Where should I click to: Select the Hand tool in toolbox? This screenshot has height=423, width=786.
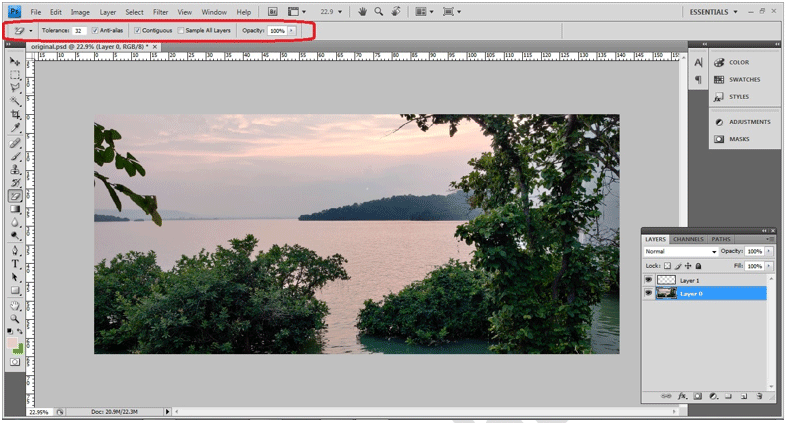point(15,306)
